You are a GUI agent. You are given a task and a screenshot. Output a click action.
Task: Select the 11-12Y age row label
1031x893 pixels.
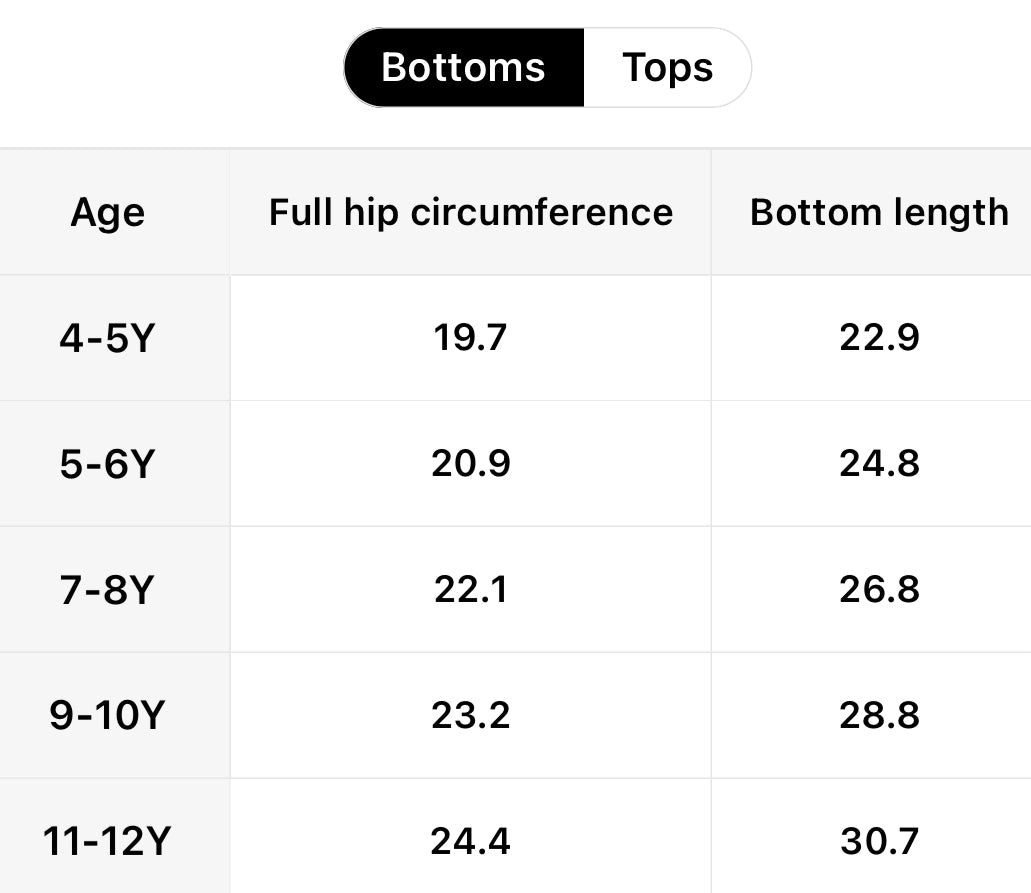click(x=107, y=842)
